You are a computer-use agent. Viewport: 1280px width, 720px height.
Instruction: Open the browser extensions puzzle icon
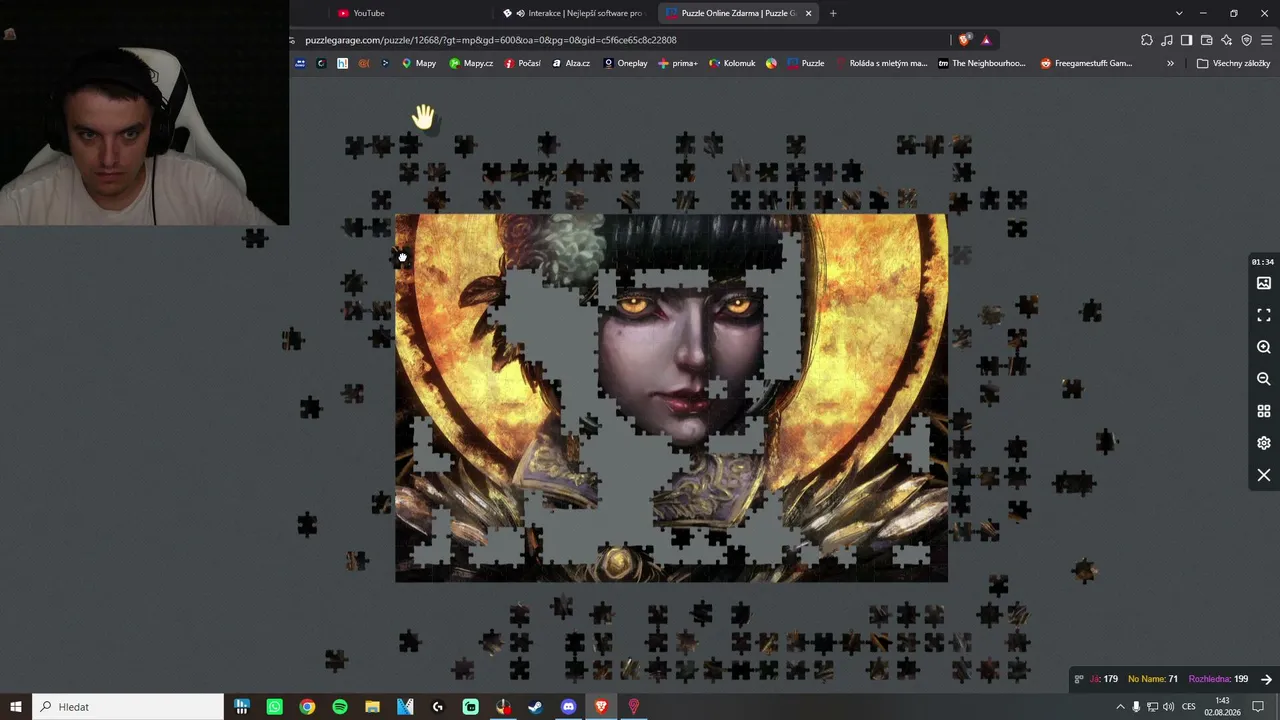pyautogui.click(x=1147, y=40)
